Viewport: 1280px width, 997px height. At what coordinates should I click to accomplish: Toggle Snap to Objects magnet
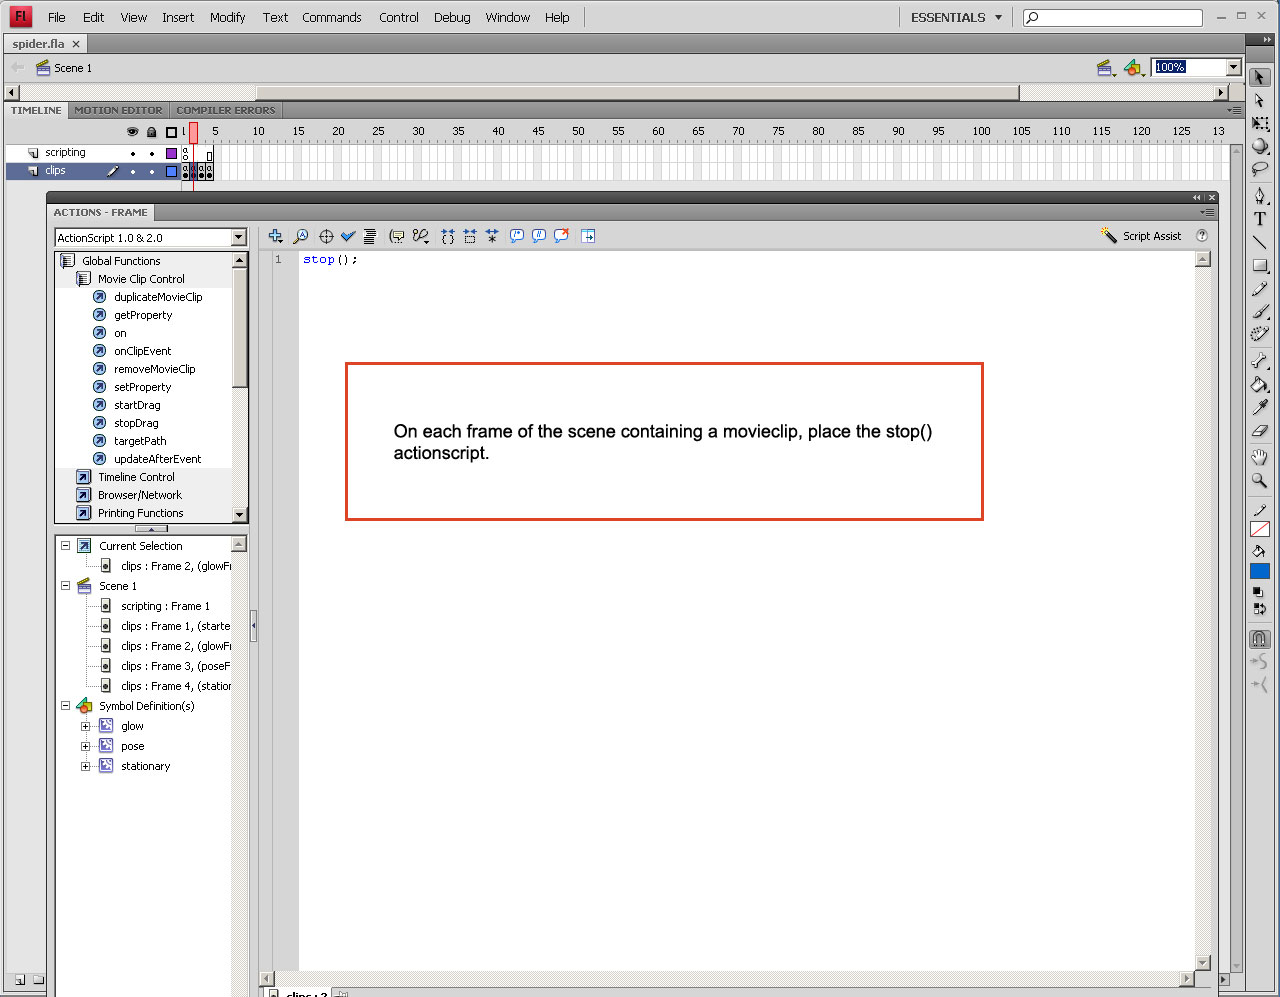[x=1260, y=639]
